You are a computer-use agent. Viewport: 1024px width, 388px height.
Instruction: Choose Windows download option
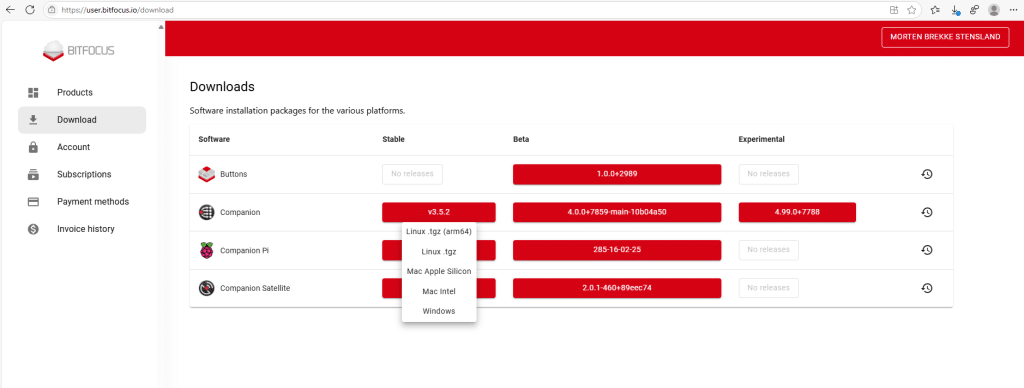point(439,311)
